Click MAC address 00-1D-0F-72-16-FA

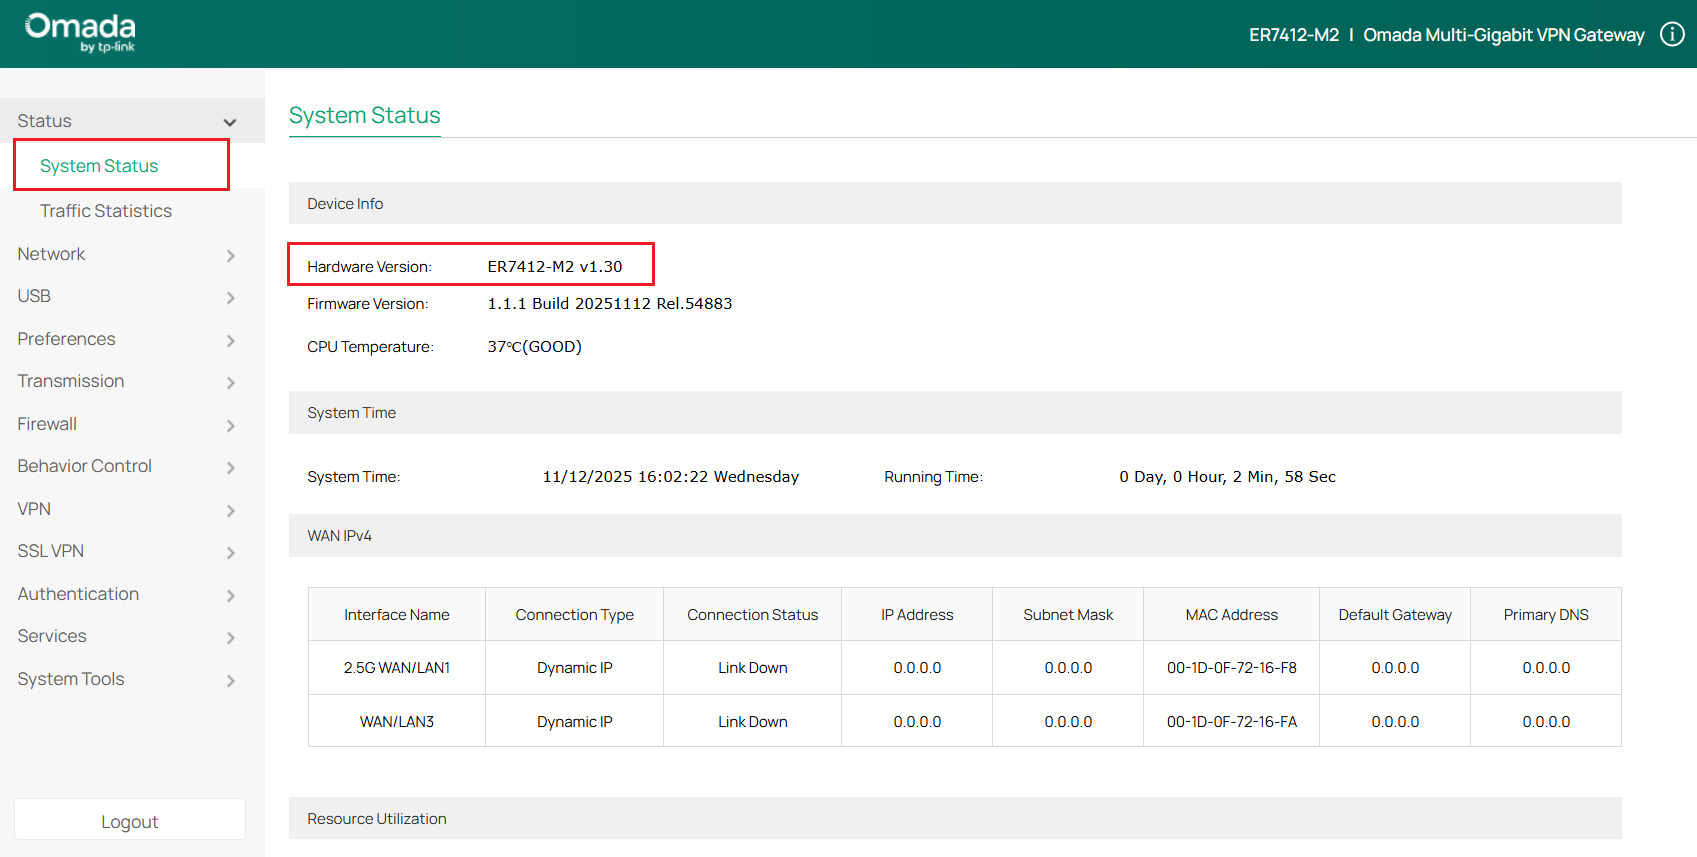tap(1232, 722)
